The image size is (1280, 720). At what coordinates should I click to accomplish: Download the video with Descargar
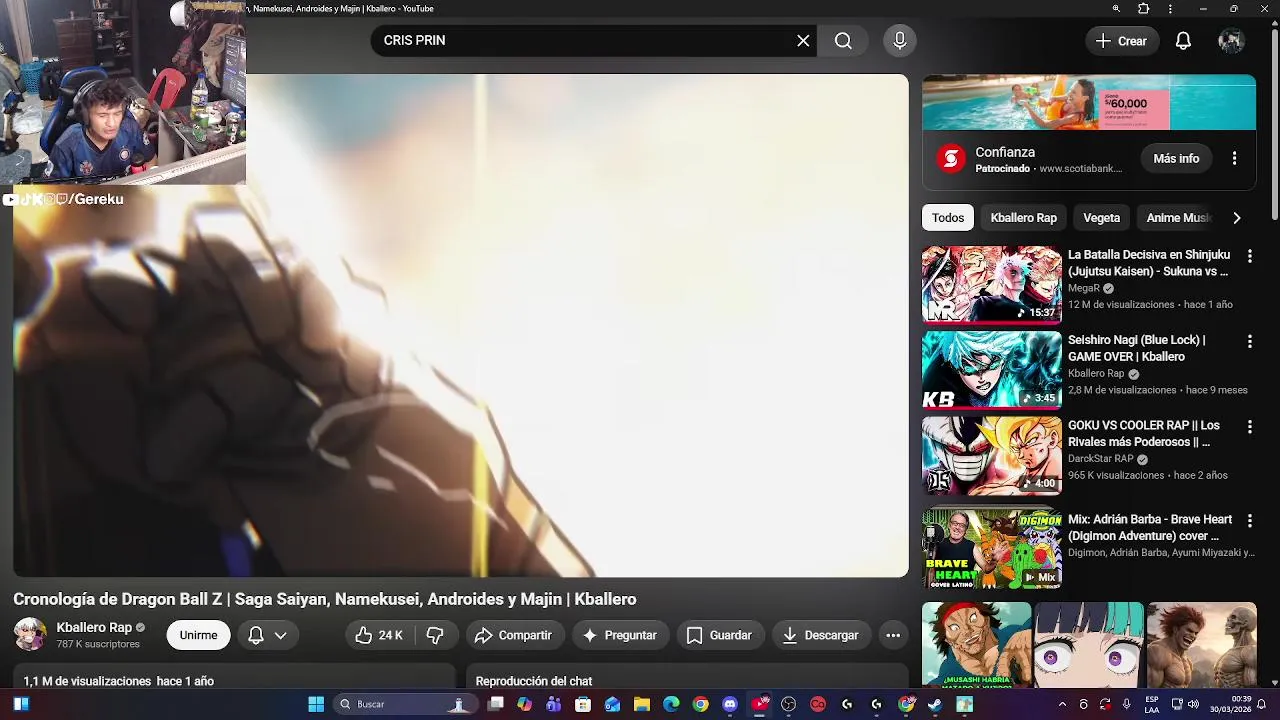pos(820,635)
